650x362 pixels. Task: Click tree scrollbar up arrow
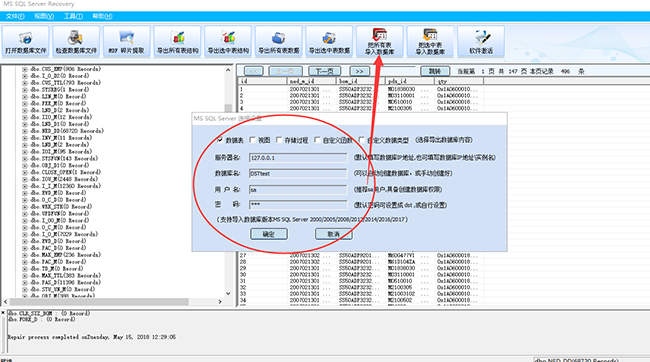coord(228,70)
